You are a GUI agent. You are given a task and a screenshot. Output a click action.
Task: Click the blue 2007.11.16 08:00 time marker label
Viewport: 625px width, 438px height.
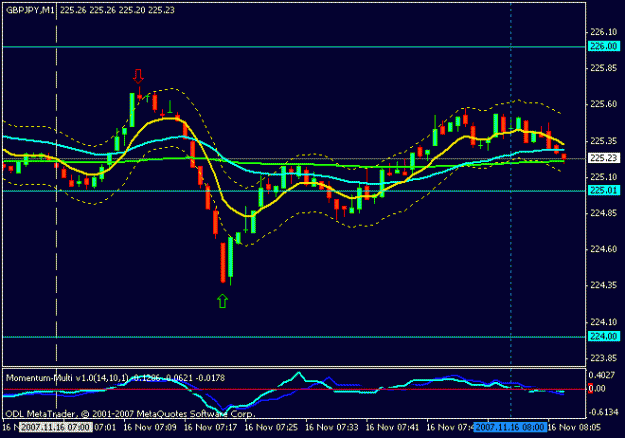click(x=510, y=427)
